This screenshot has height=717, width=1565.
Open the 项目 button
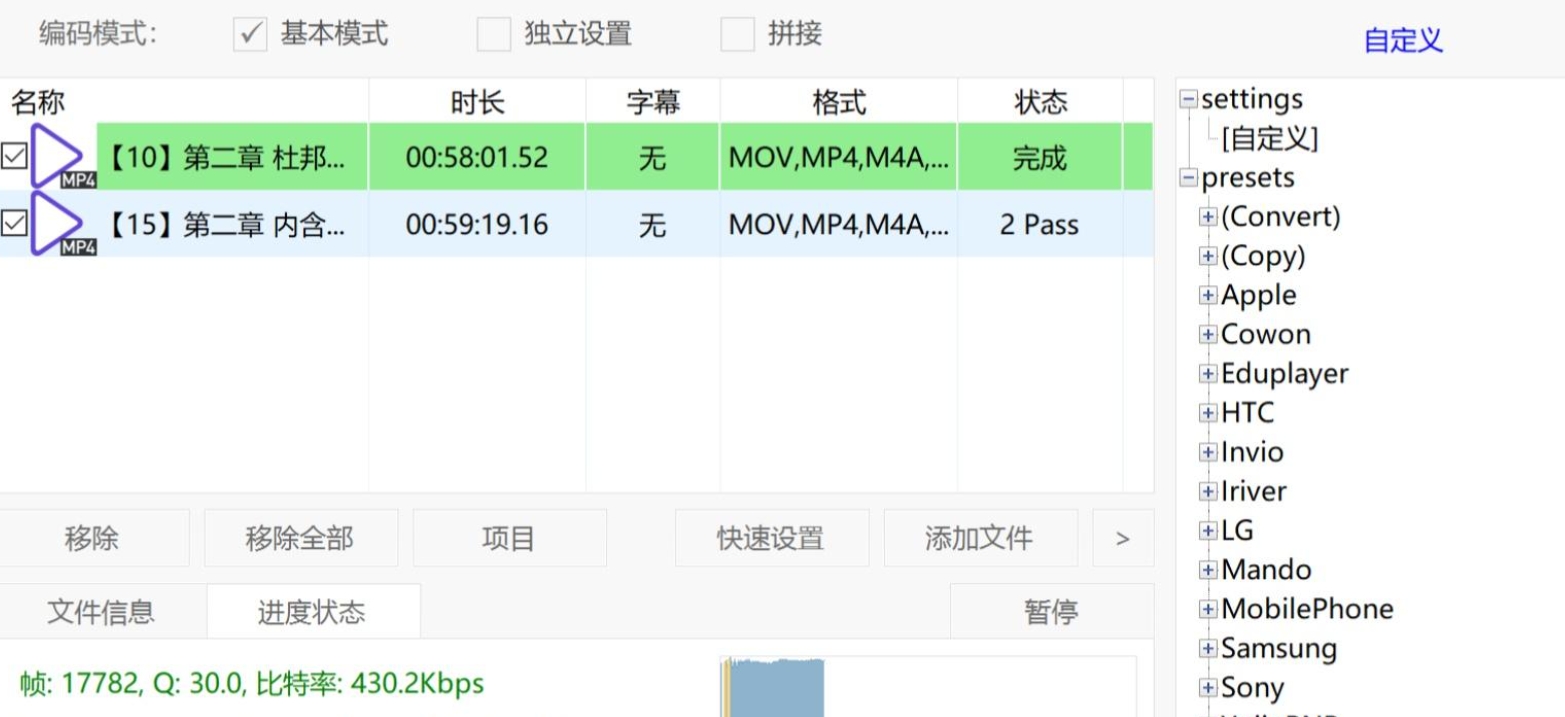[x=509, y=538]
